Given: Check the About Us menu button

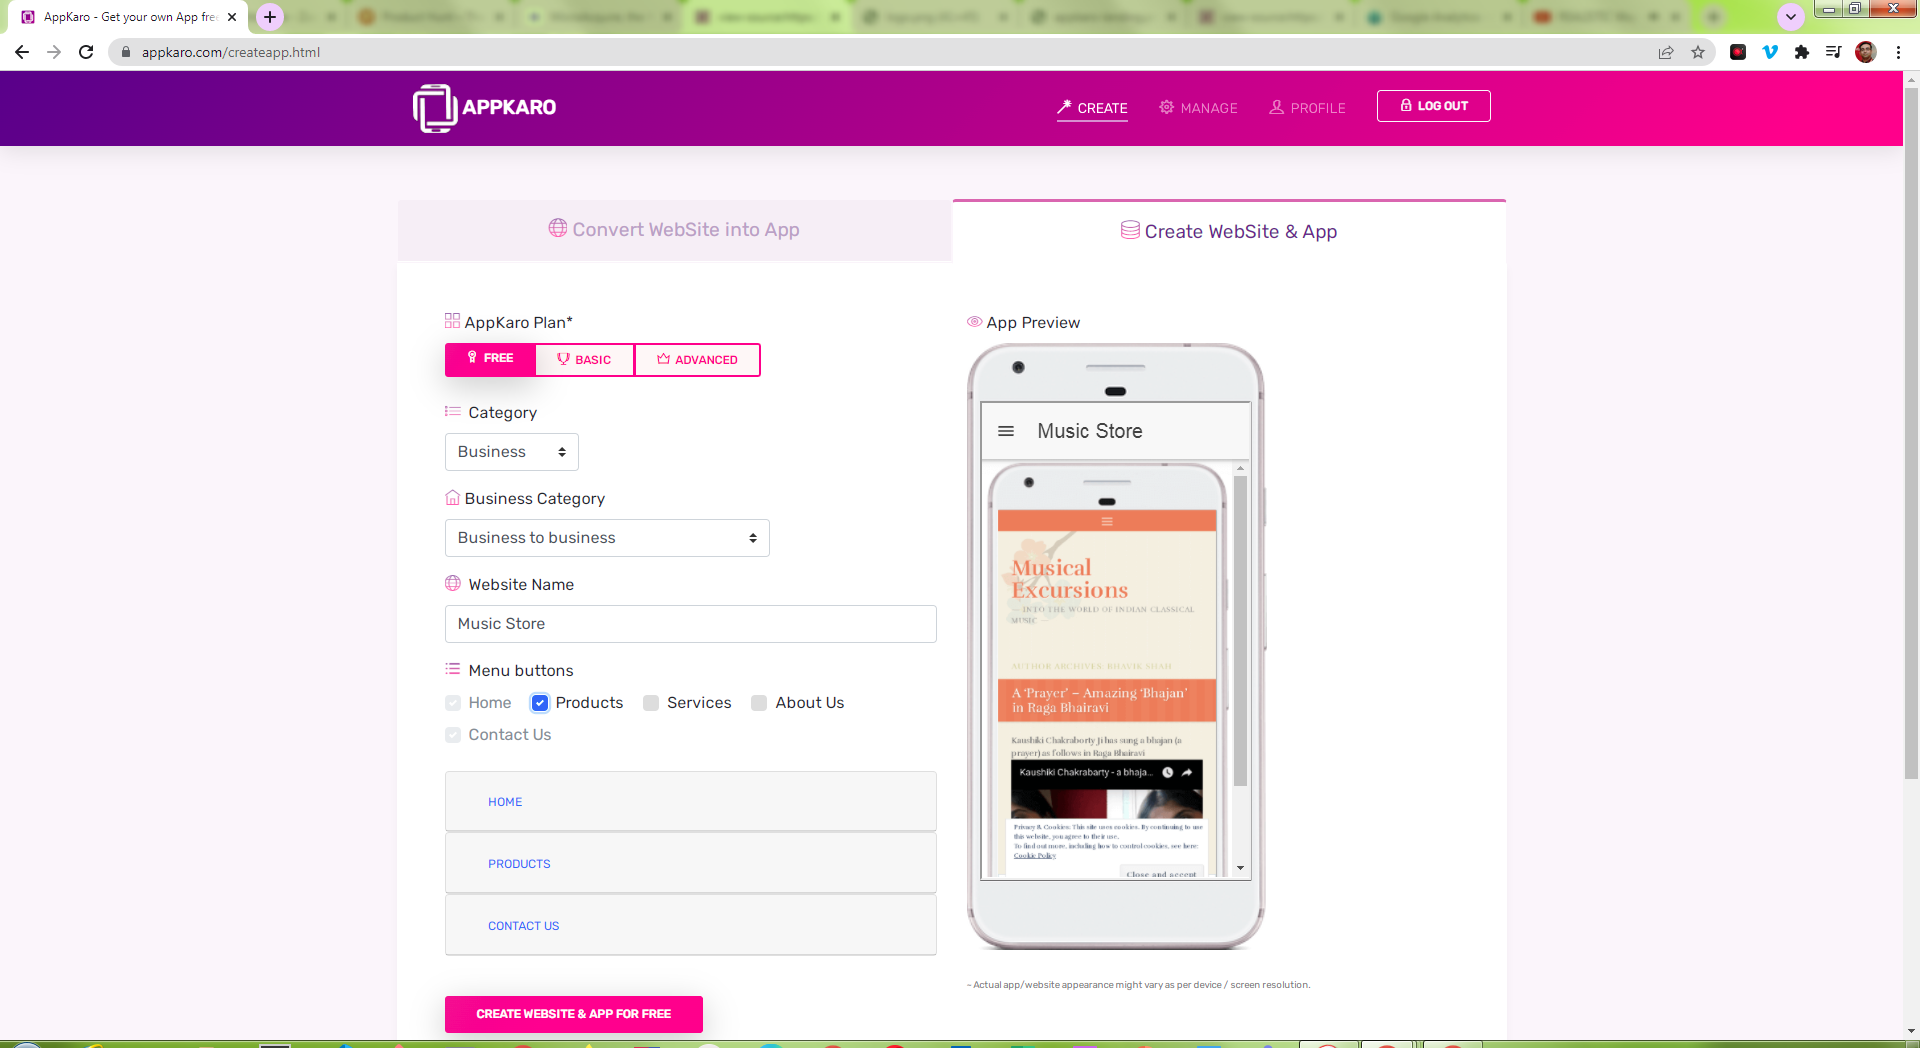Looking at the screenshot, I should click(759, 703).
